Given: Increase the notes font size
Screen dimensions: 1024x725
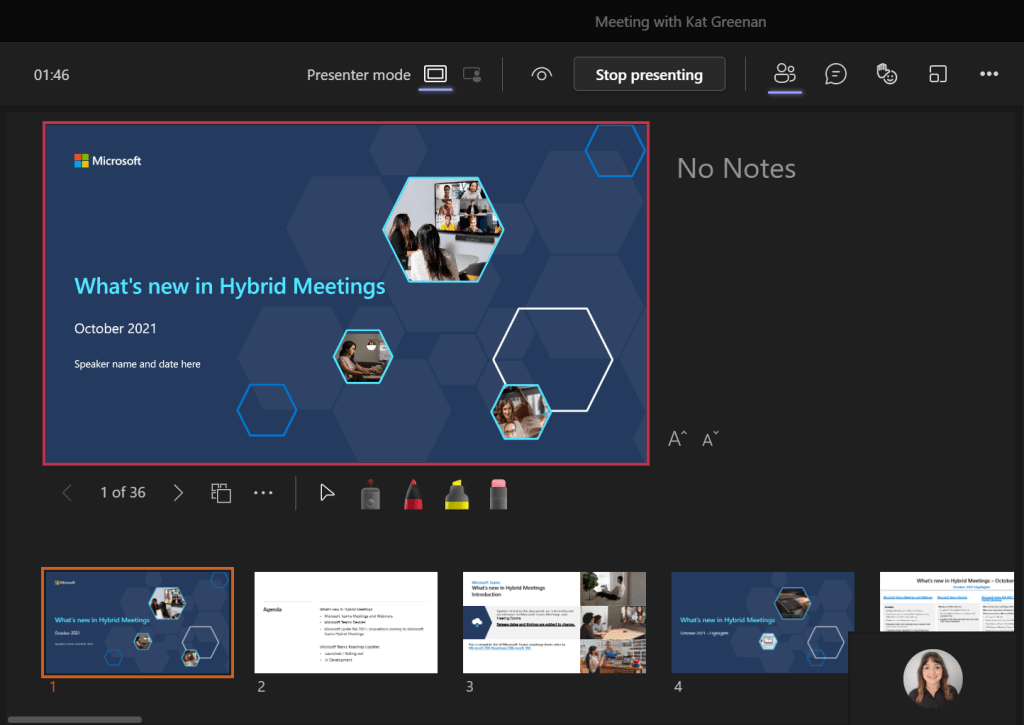Looking at the screenshot, I should (x=678, y=437).
